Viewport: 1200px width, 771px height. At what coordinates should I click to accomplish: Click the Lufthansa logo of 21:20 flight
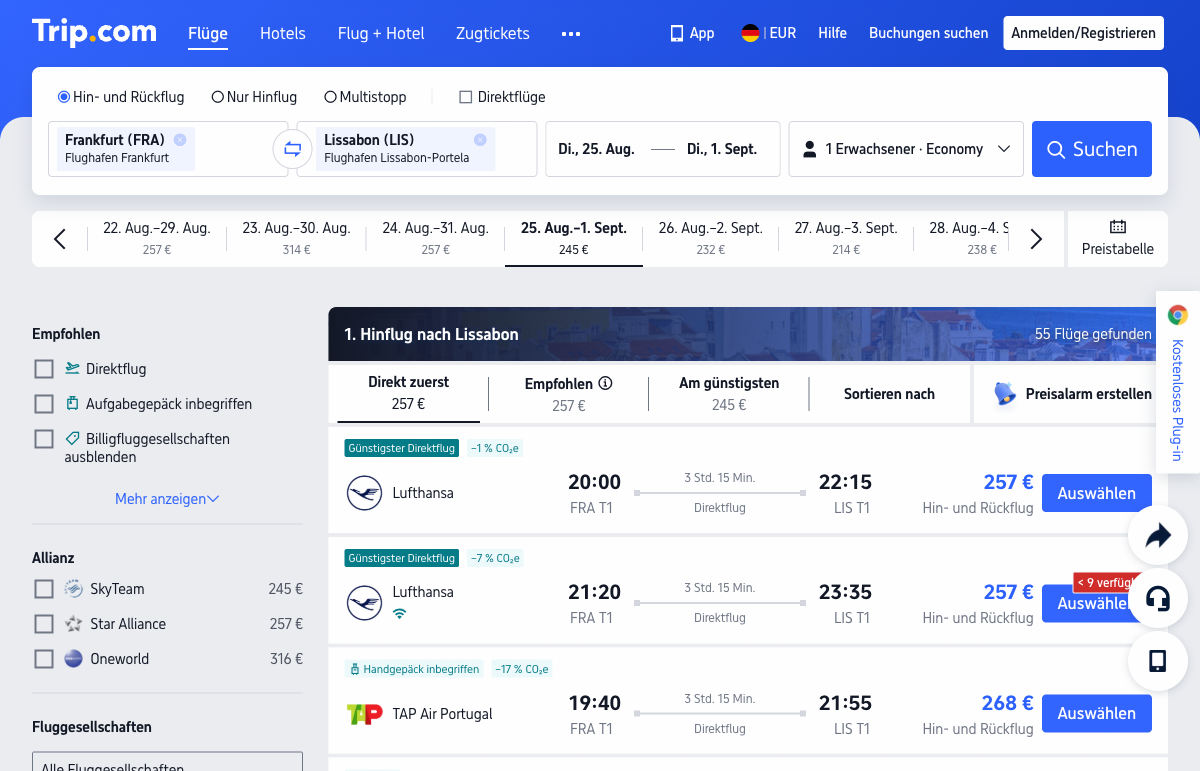point(364,603)
